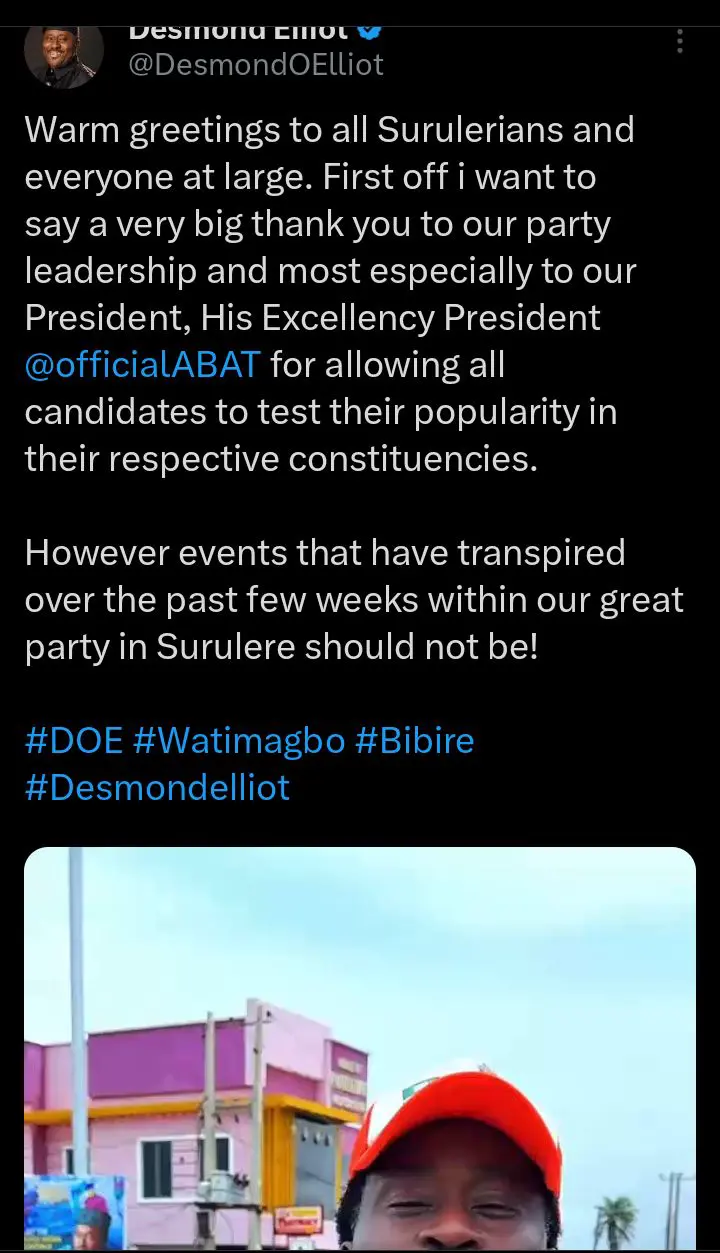Tap the 'However events that have transpired' paragraph
Image resolution: width=720 pixels, height=1253 pixels.
(354, 599)
